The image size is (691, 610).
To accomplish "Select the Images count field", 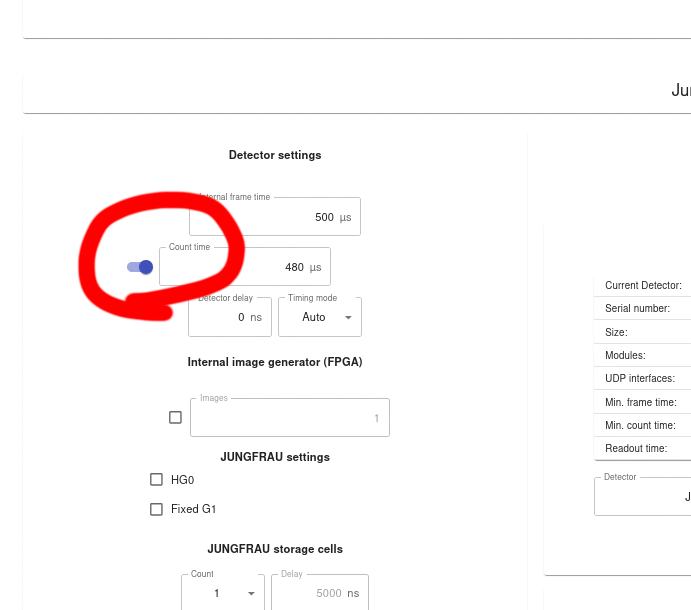I will pyautogui.click(x=288, y=418).
